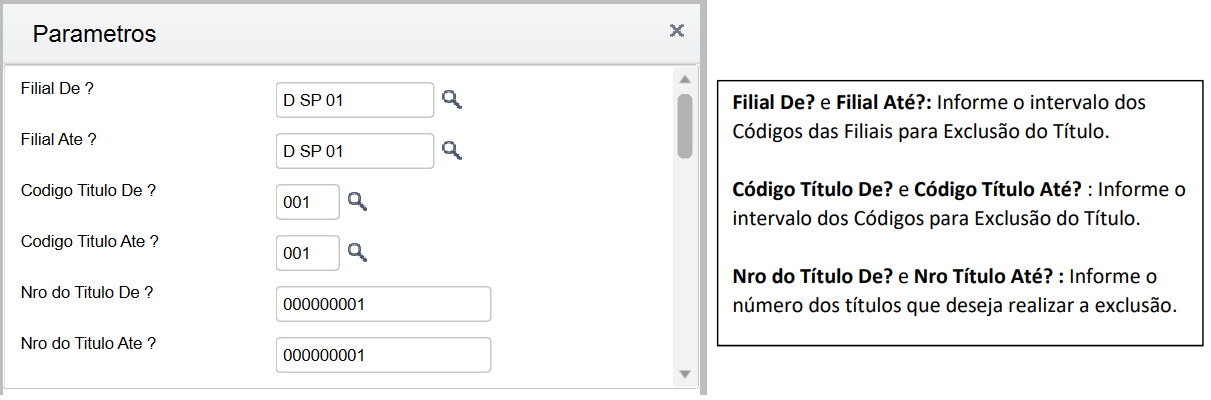The image size is (1211, 400).
Task: Click into the Nro do Titulo De field
Action: [x=383, y=304]
